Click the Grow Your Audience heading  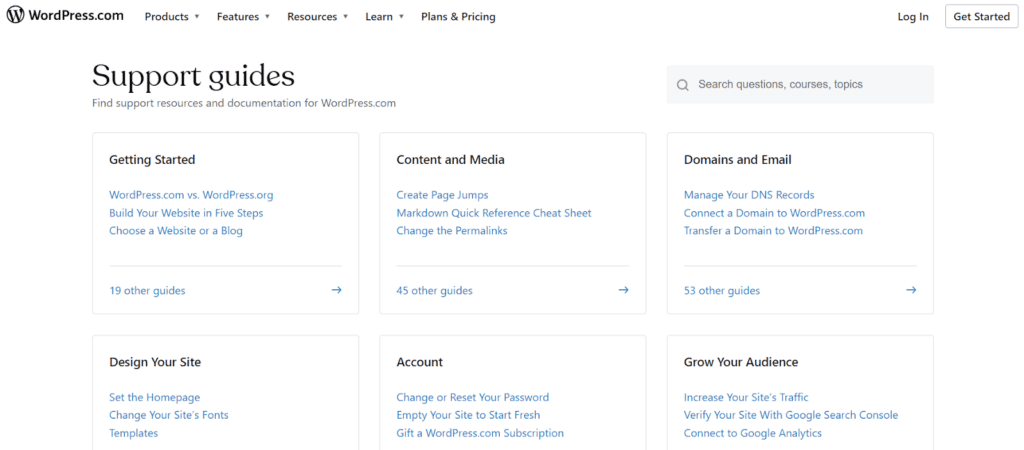741,362
